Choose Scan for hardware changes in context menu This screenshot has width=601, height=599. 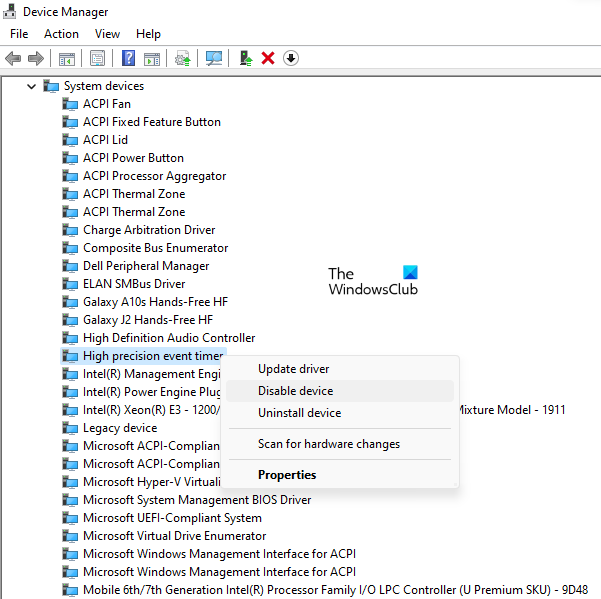click(340, 444)
